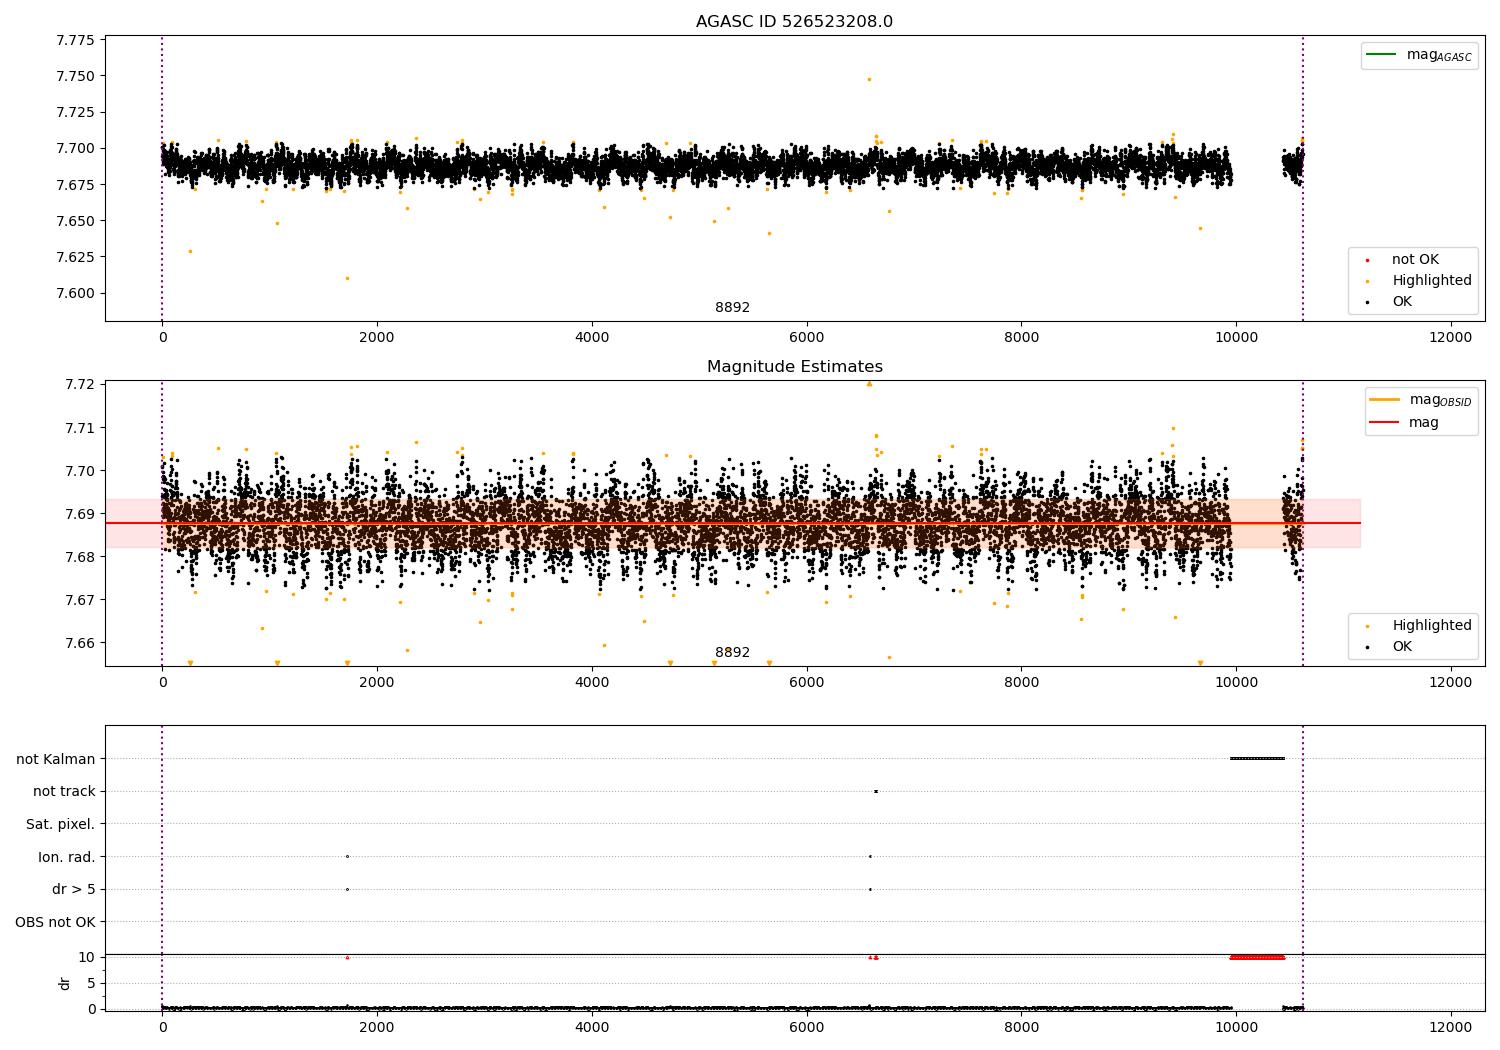The width and height of the screenshot is (1500, 1050).
Task: Click the red 'mag' legend line sample
Action: click(1385, 422)
